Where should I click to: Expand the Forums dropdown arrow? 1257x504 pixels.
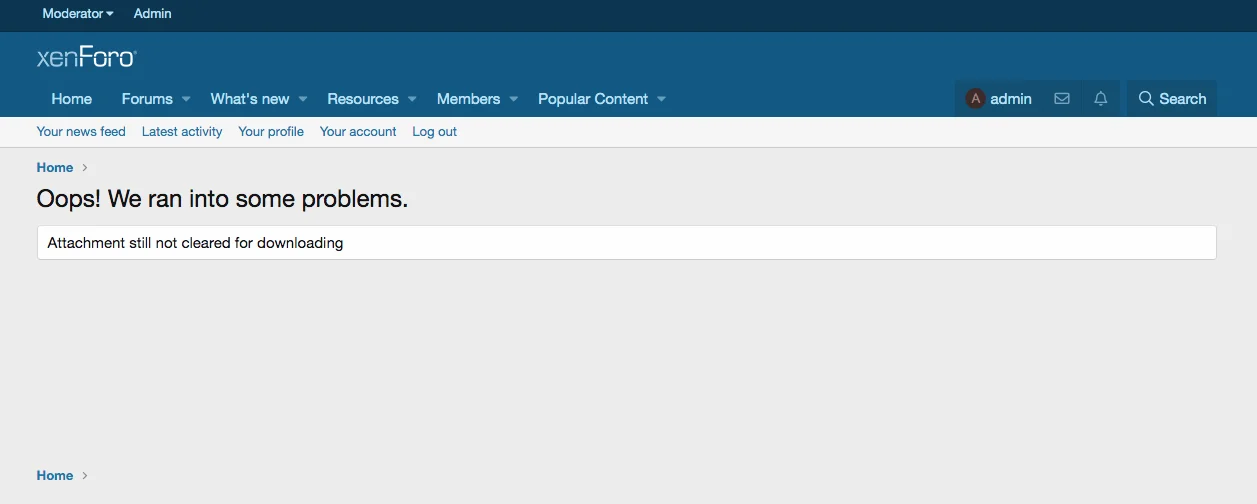pyautogui.click(x=186, y=99)
